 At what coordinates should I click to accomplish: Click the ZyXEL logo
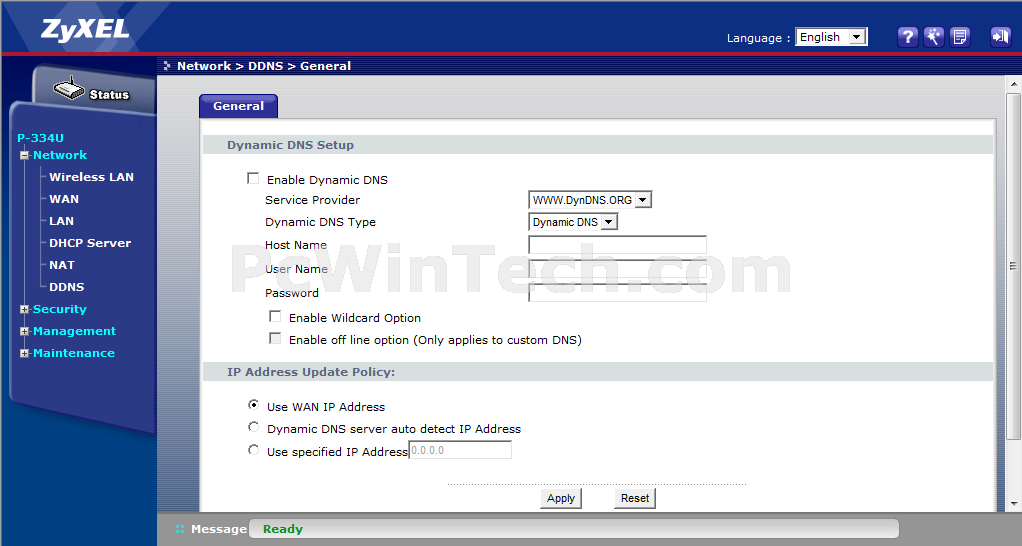tap(85, 30)
